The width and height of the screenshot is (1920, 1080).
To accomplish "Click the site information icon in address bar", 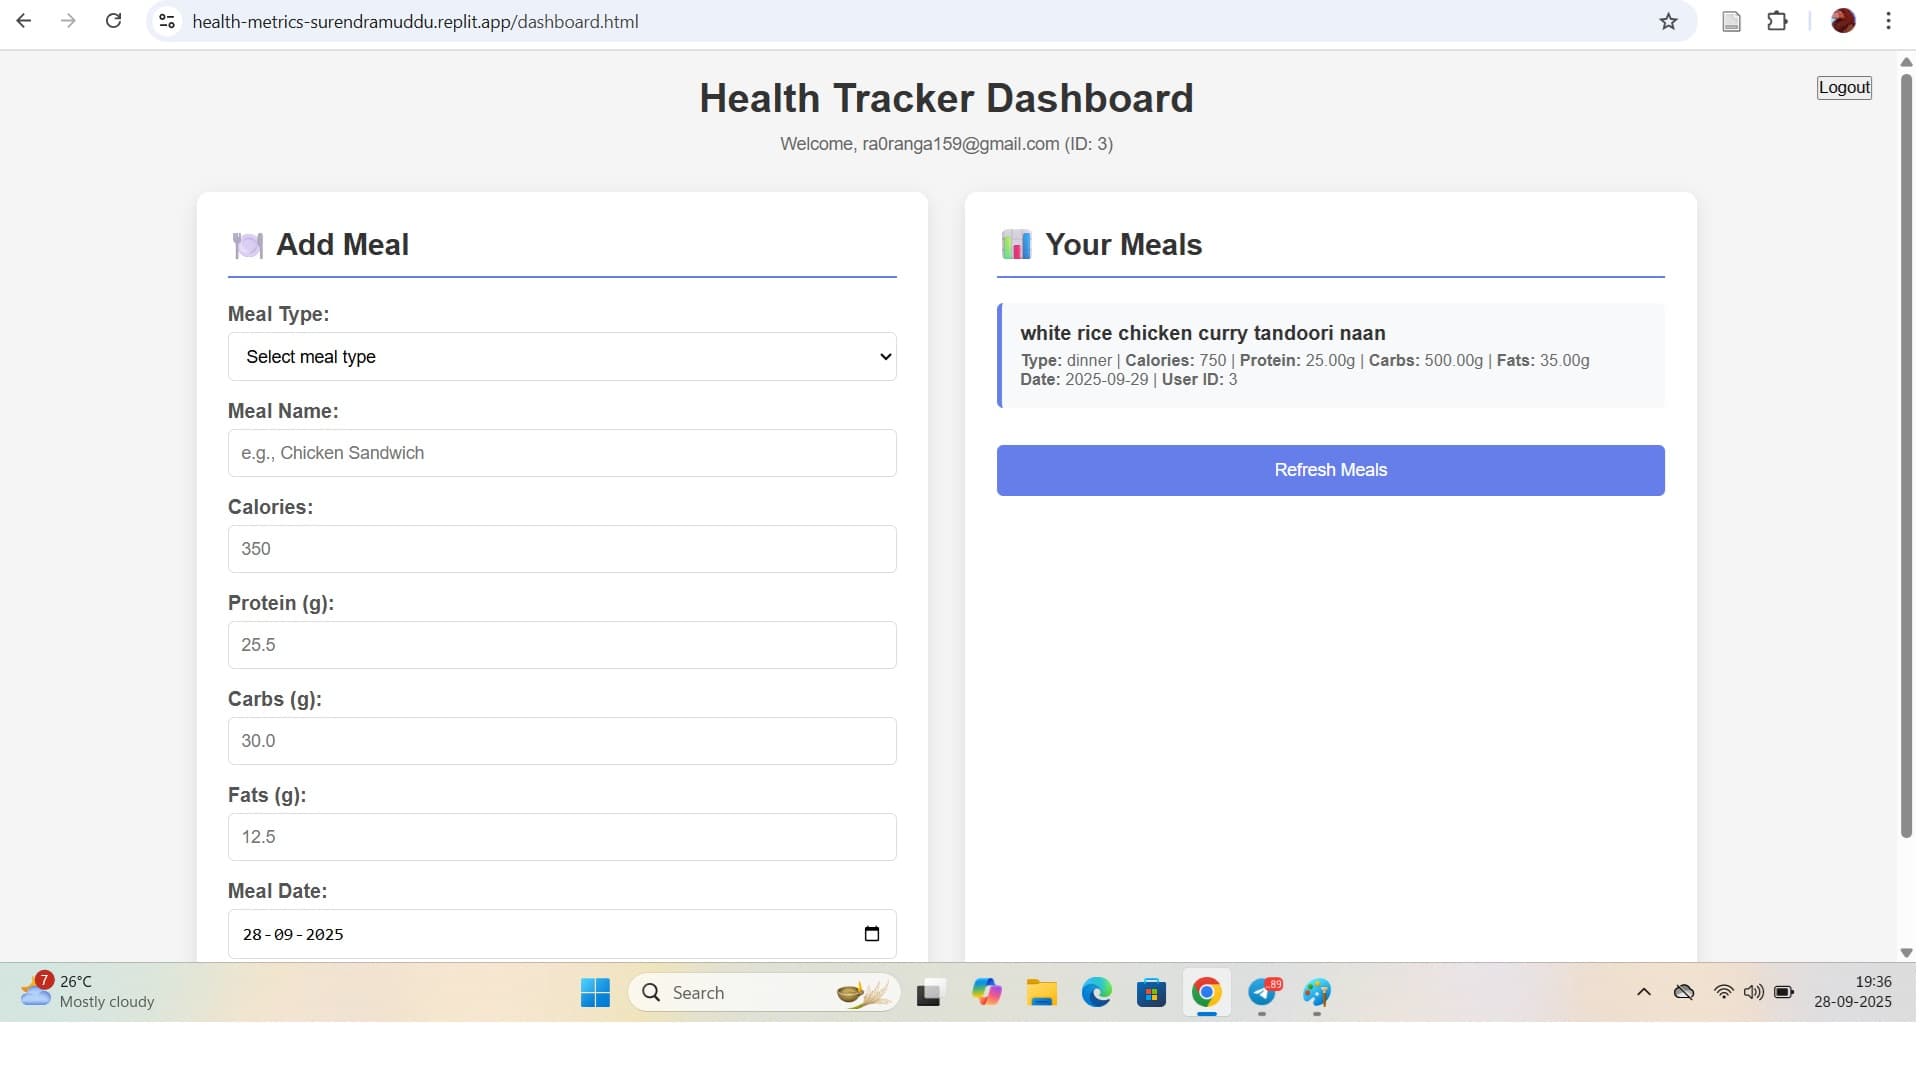I will click(167, 21).
